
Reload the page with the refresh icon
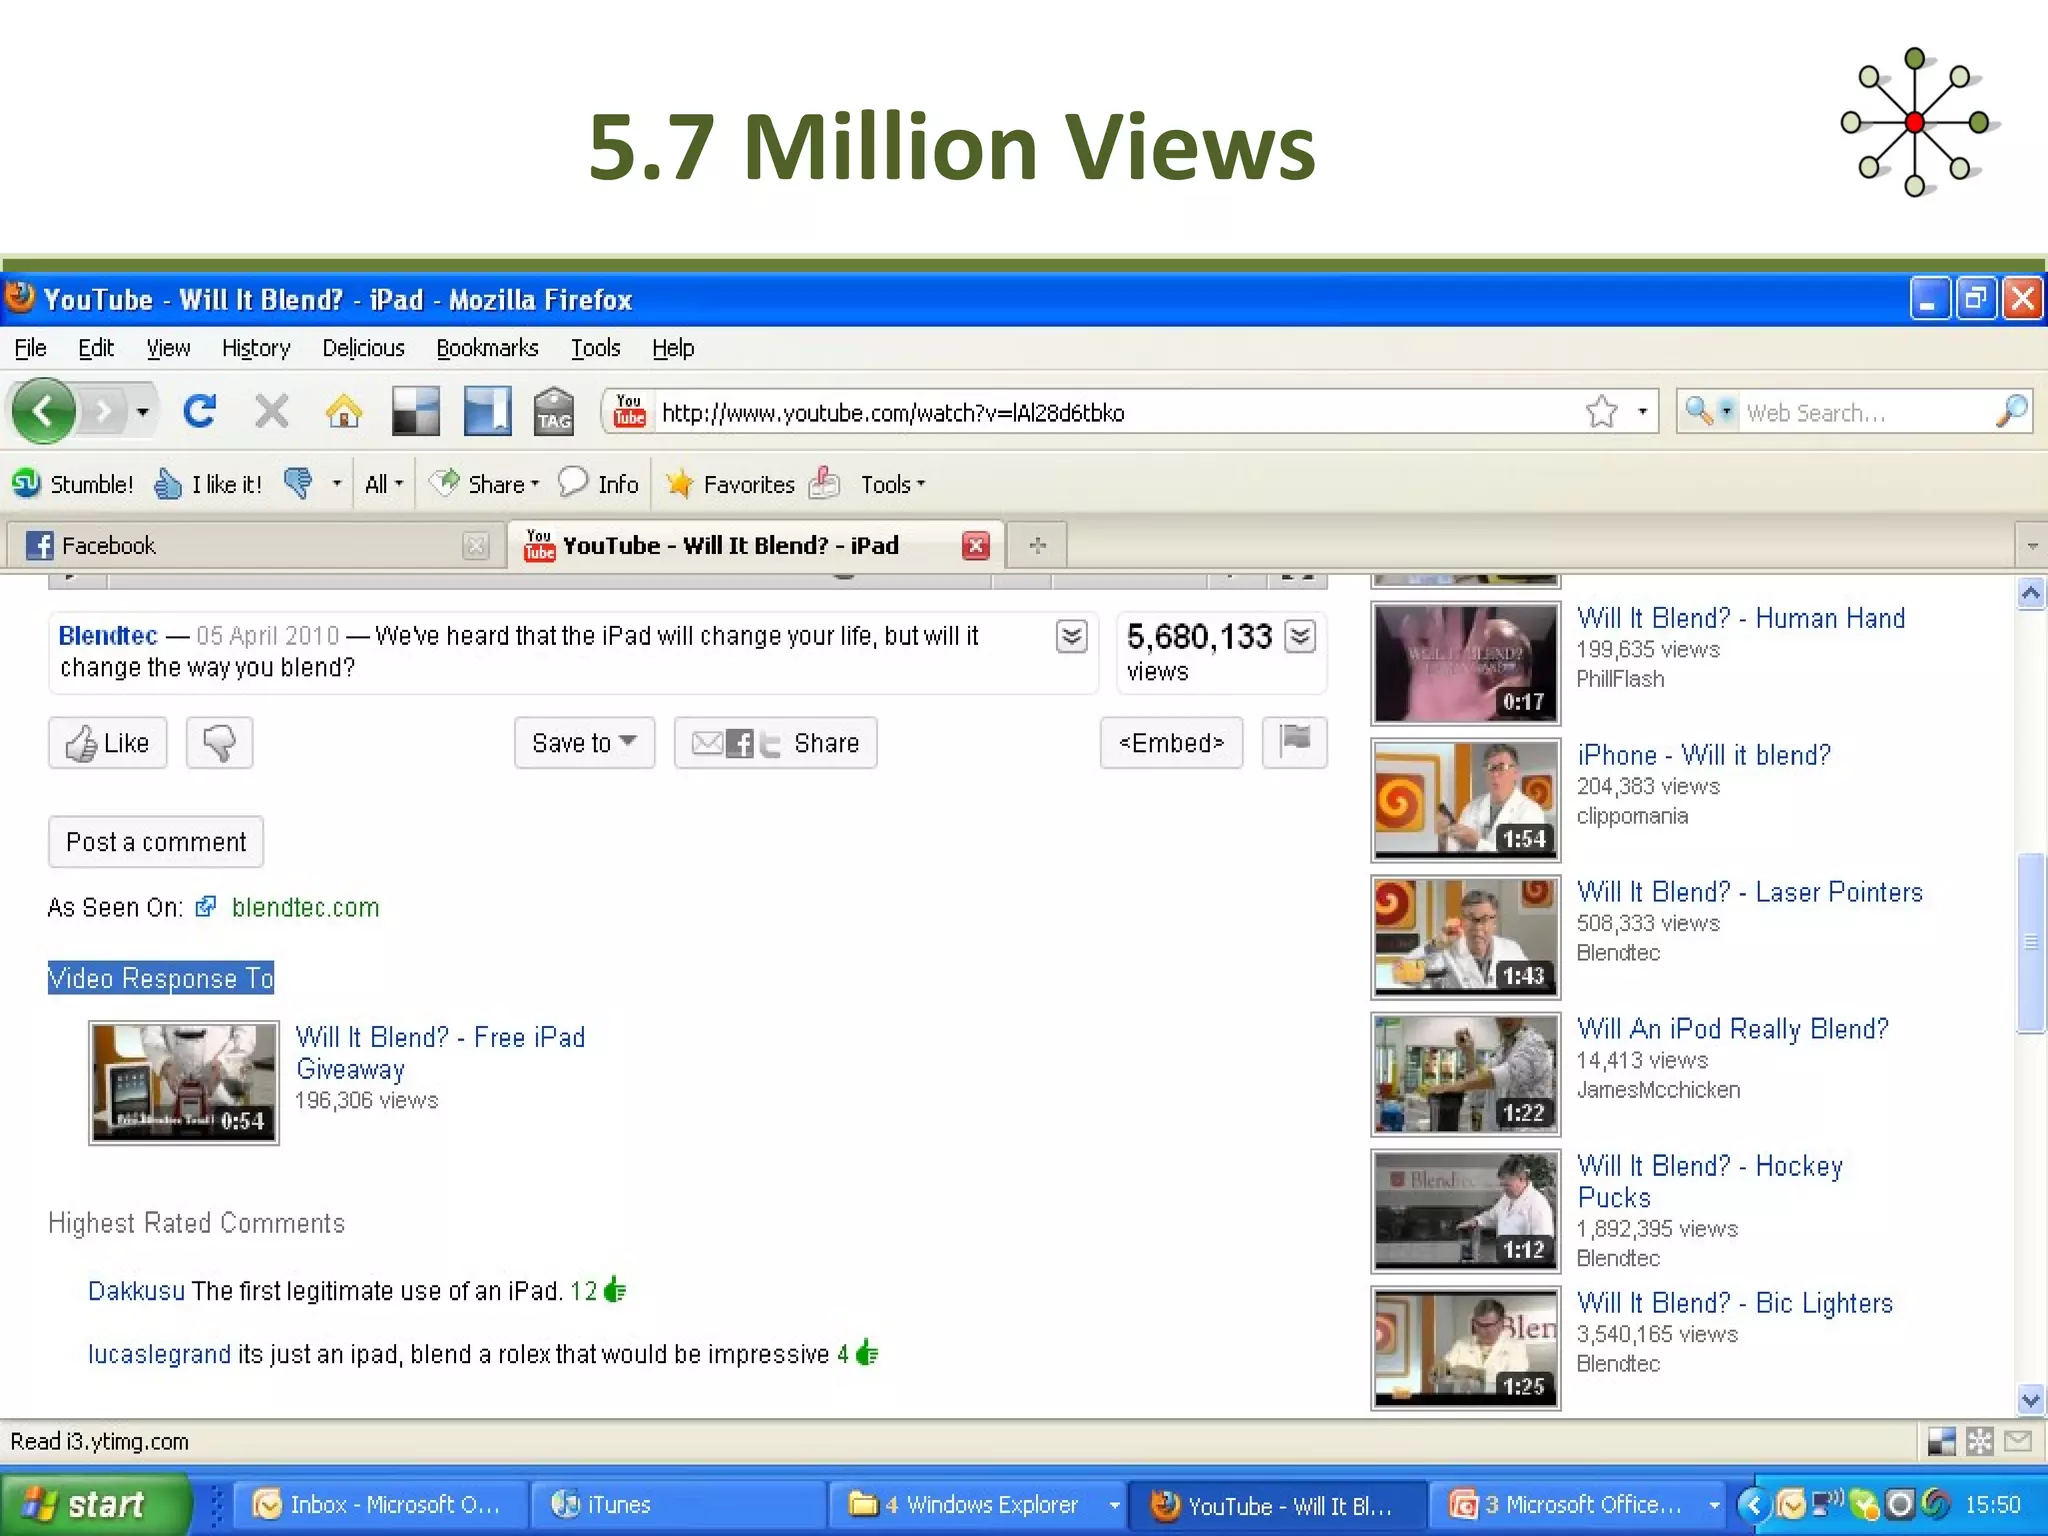pyautogui.click(x=200, y=411)
